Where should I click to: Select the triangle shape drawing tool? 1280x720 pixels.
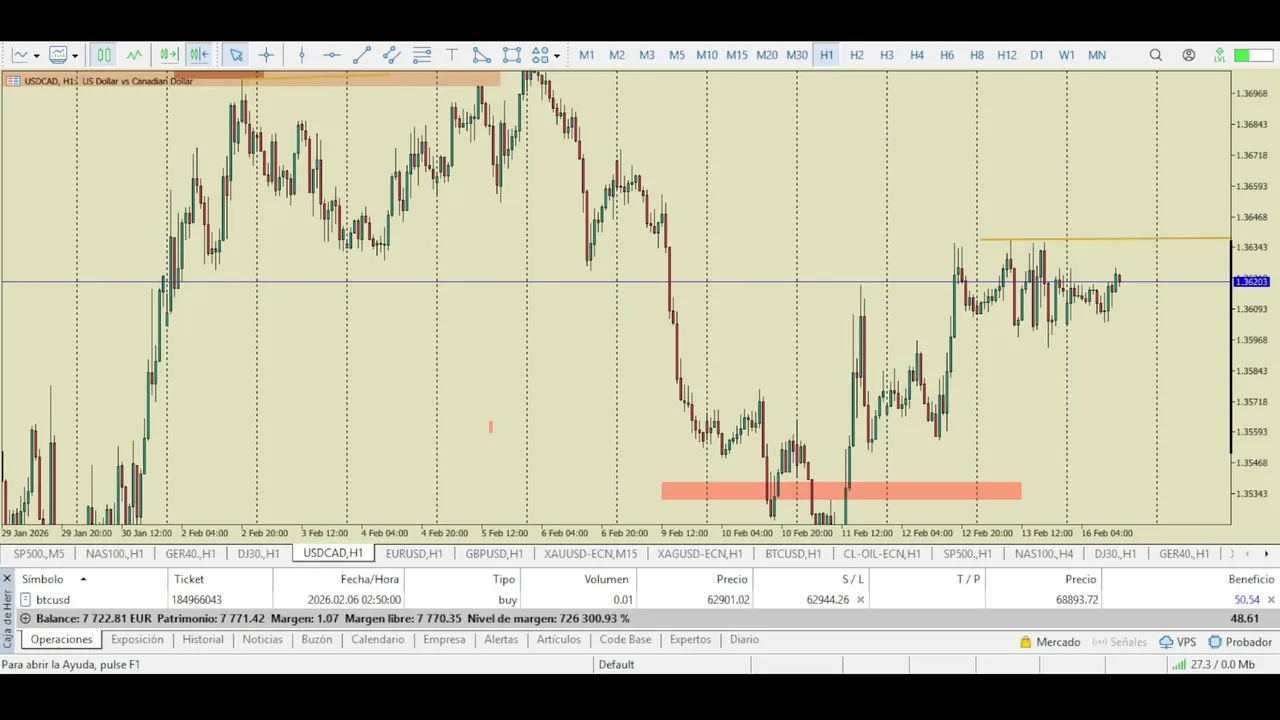click(481, 55)
